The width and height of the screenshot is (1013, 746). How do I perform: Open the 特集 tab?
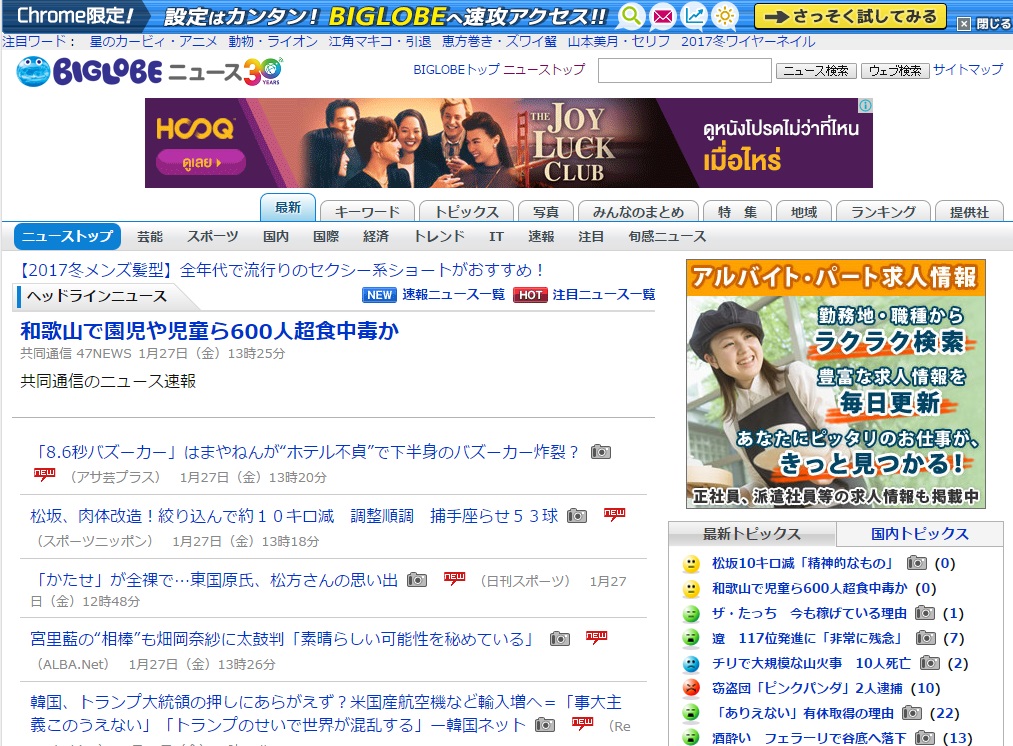737,211
